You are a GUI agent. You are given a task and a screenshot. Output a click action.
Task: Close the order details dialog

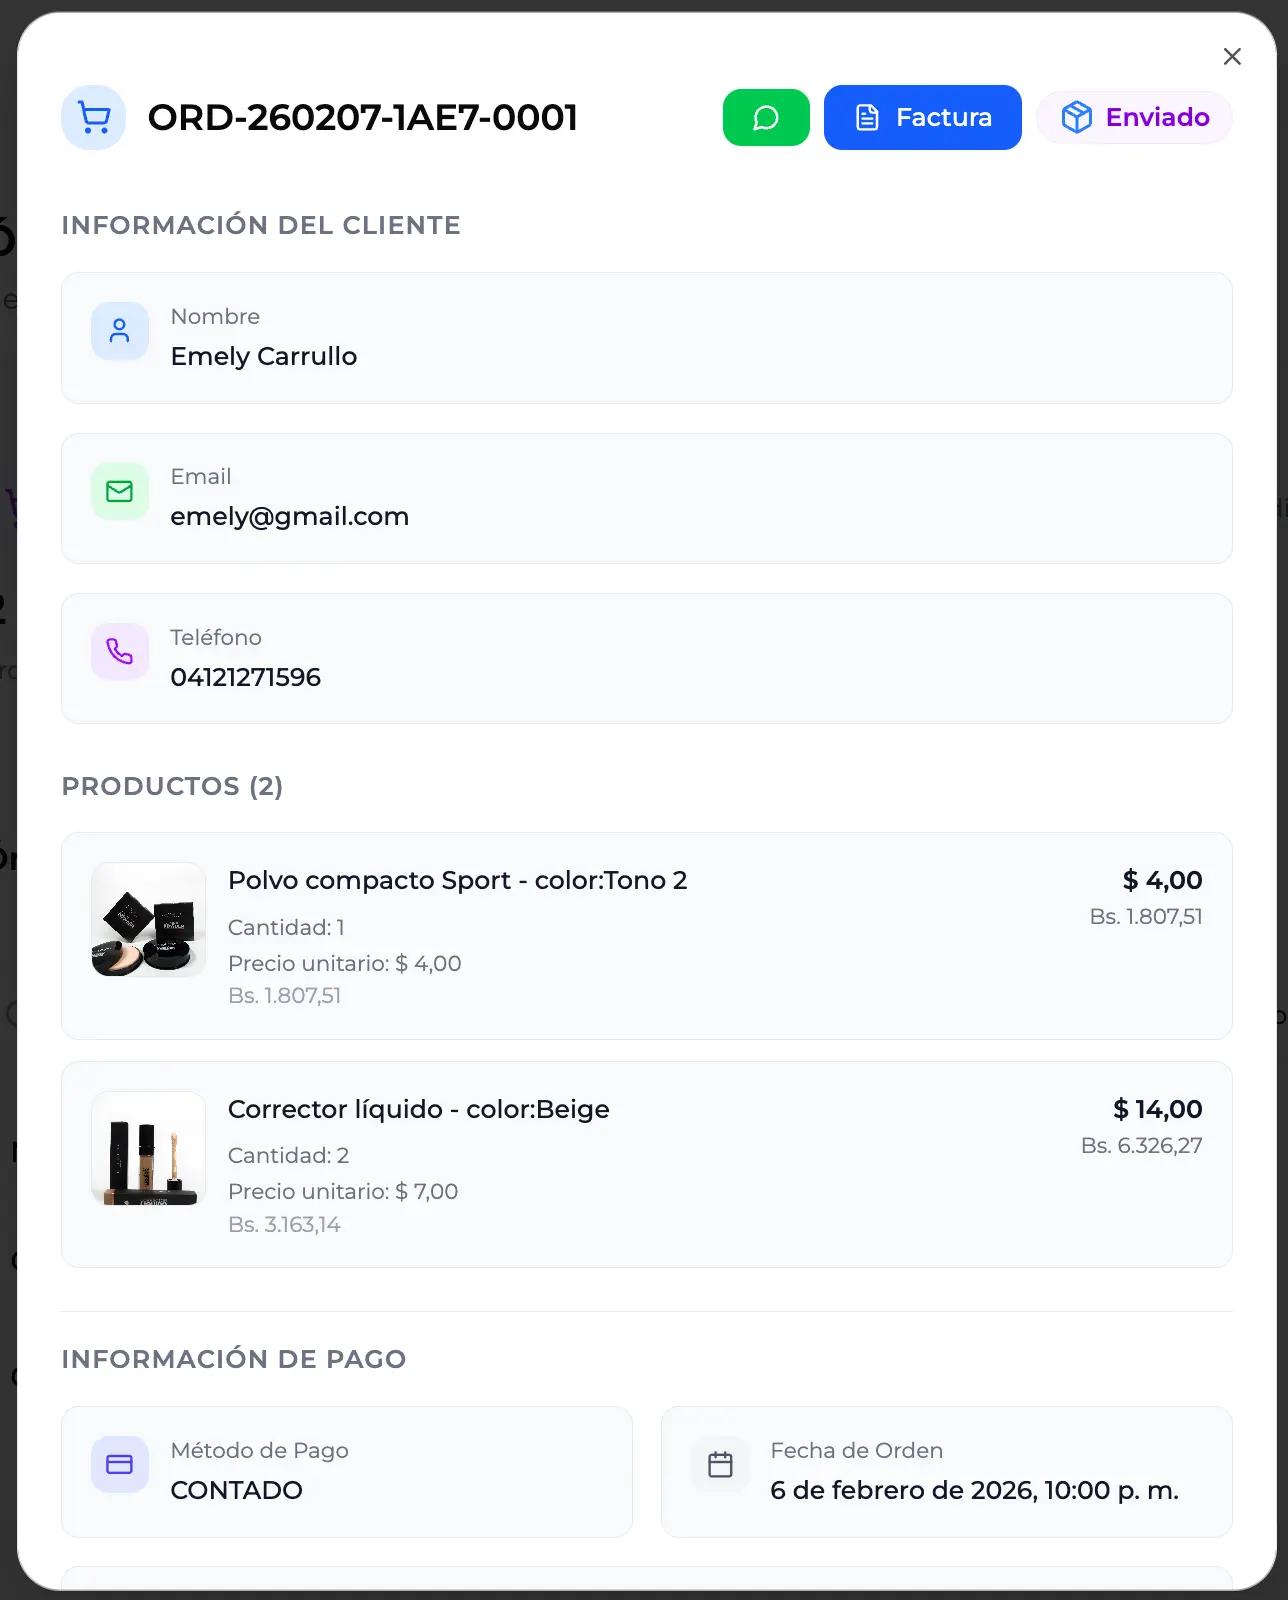[x=1232, y=57]
